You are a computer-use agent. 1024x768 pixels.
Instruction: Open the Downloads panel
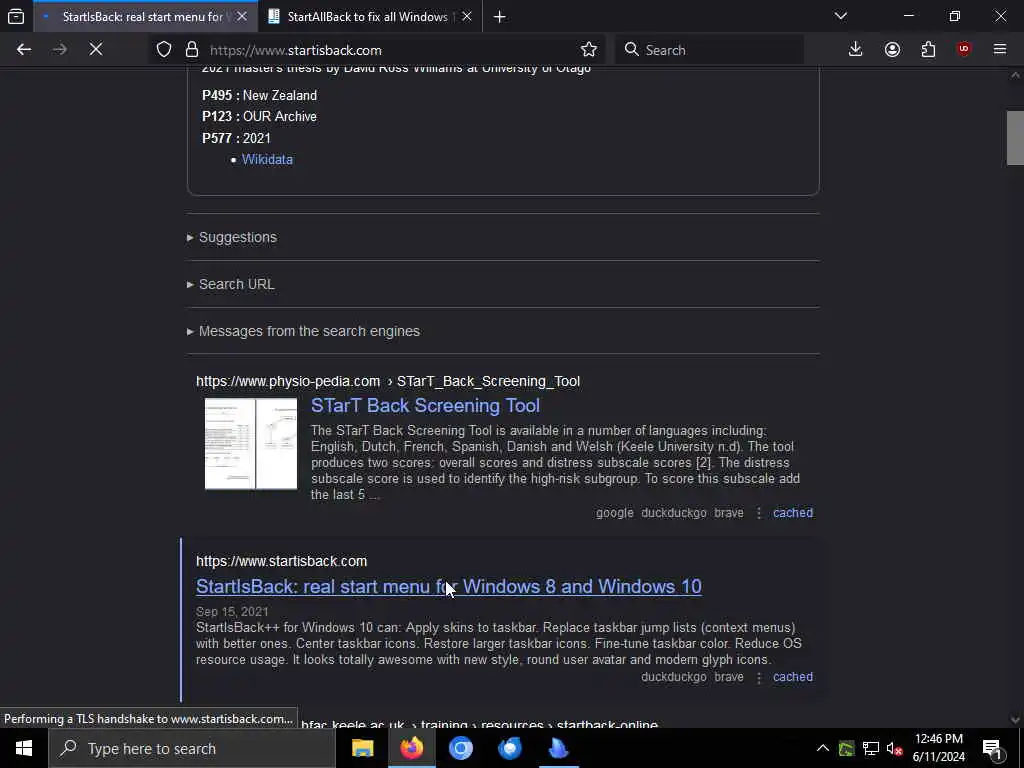point(856,50)
